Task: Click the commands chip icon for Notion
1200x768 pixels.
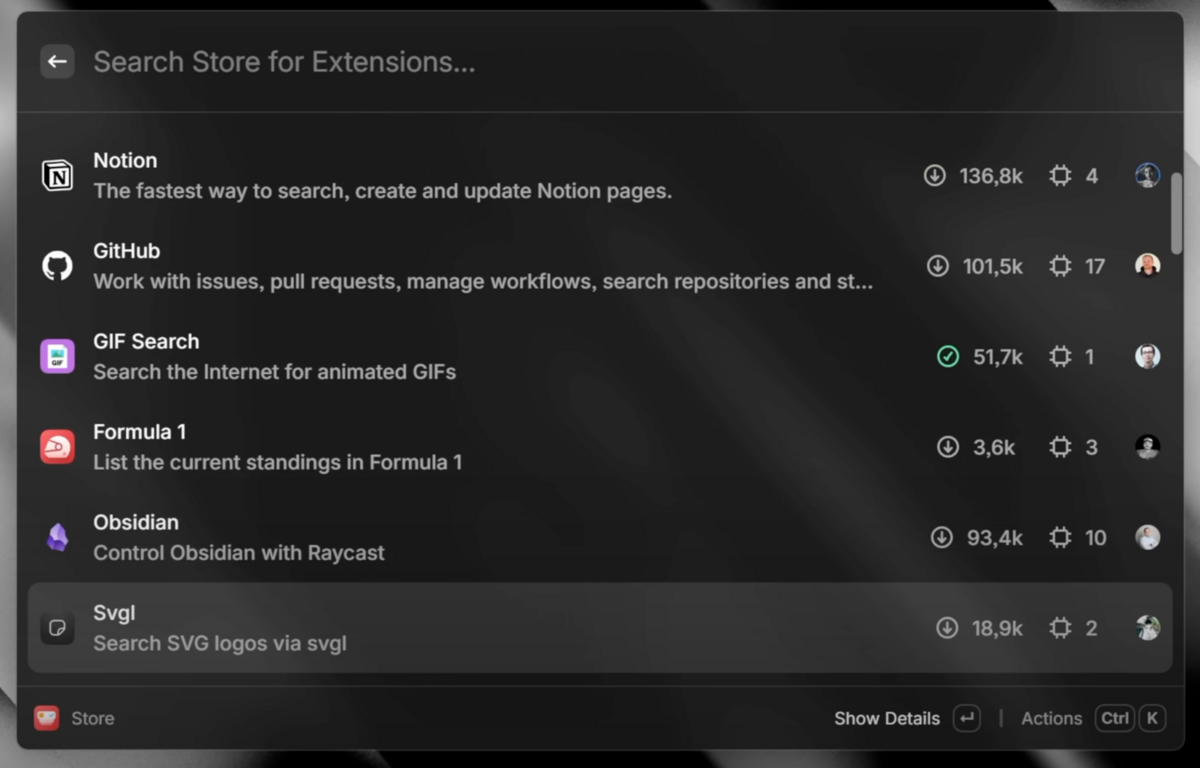Action: tap(1060, 176)
